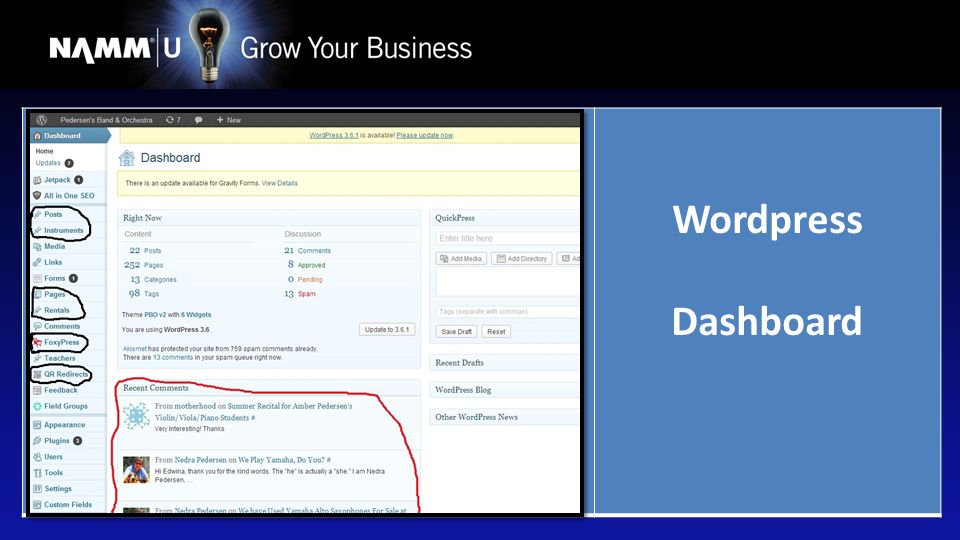Click the Add Media button
Image resolution: width=960 pixels, height=540 pixels.
(x=461, y=259)
